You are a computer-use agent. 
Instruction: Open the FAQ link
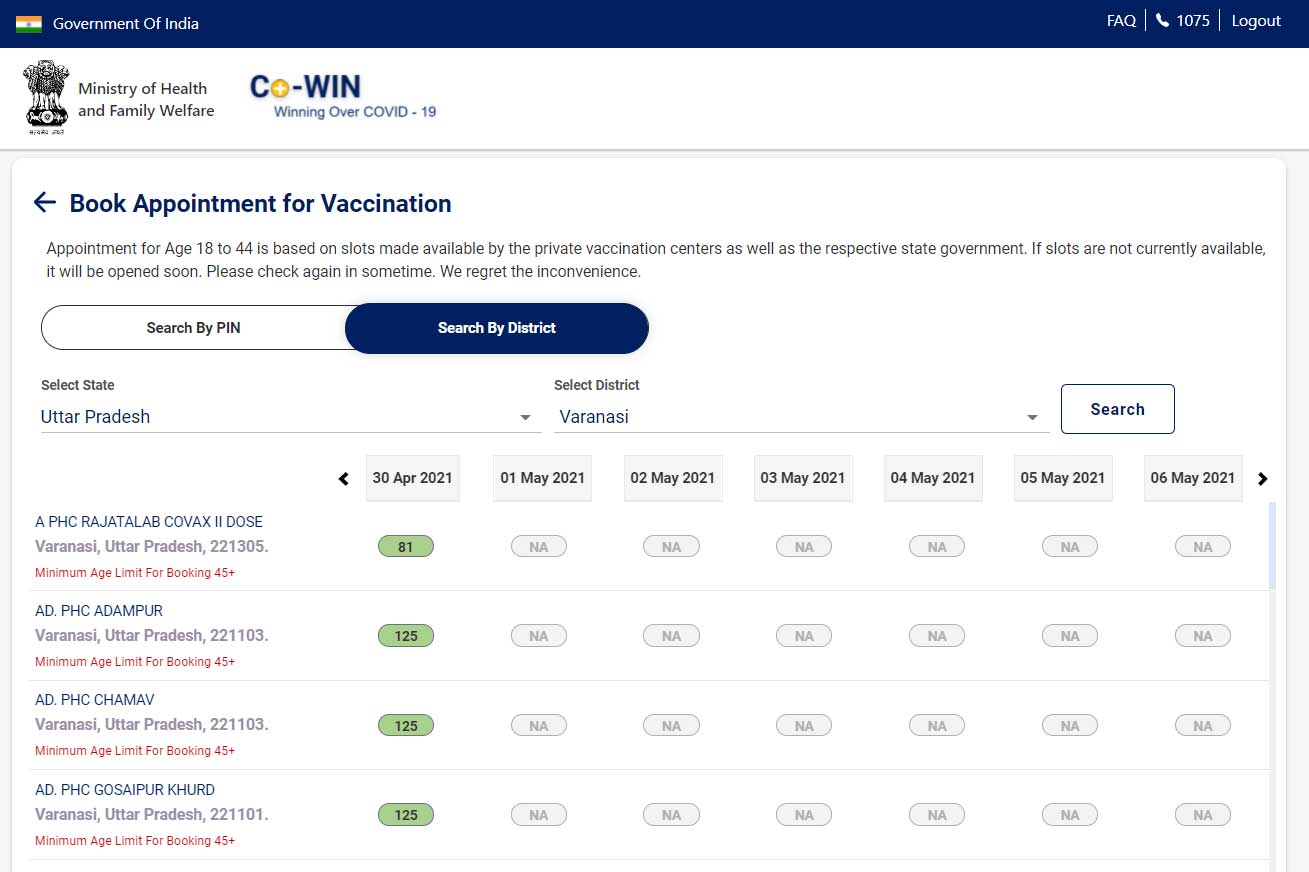click(1121, 21)
